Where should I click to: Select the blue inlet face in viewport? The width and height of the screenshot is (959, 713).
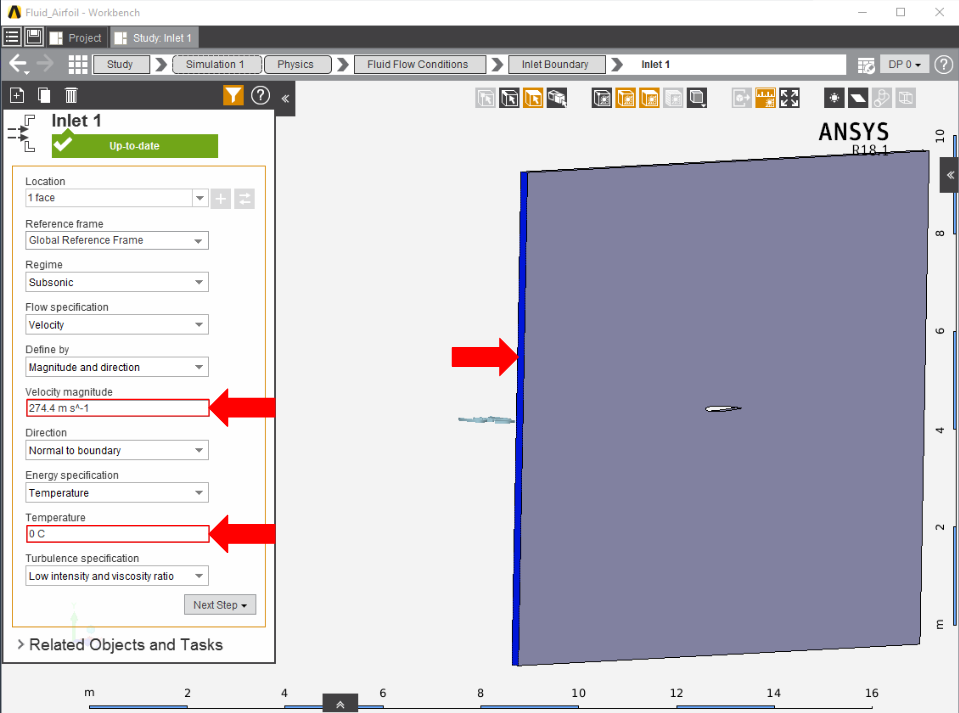coord(520,418)
